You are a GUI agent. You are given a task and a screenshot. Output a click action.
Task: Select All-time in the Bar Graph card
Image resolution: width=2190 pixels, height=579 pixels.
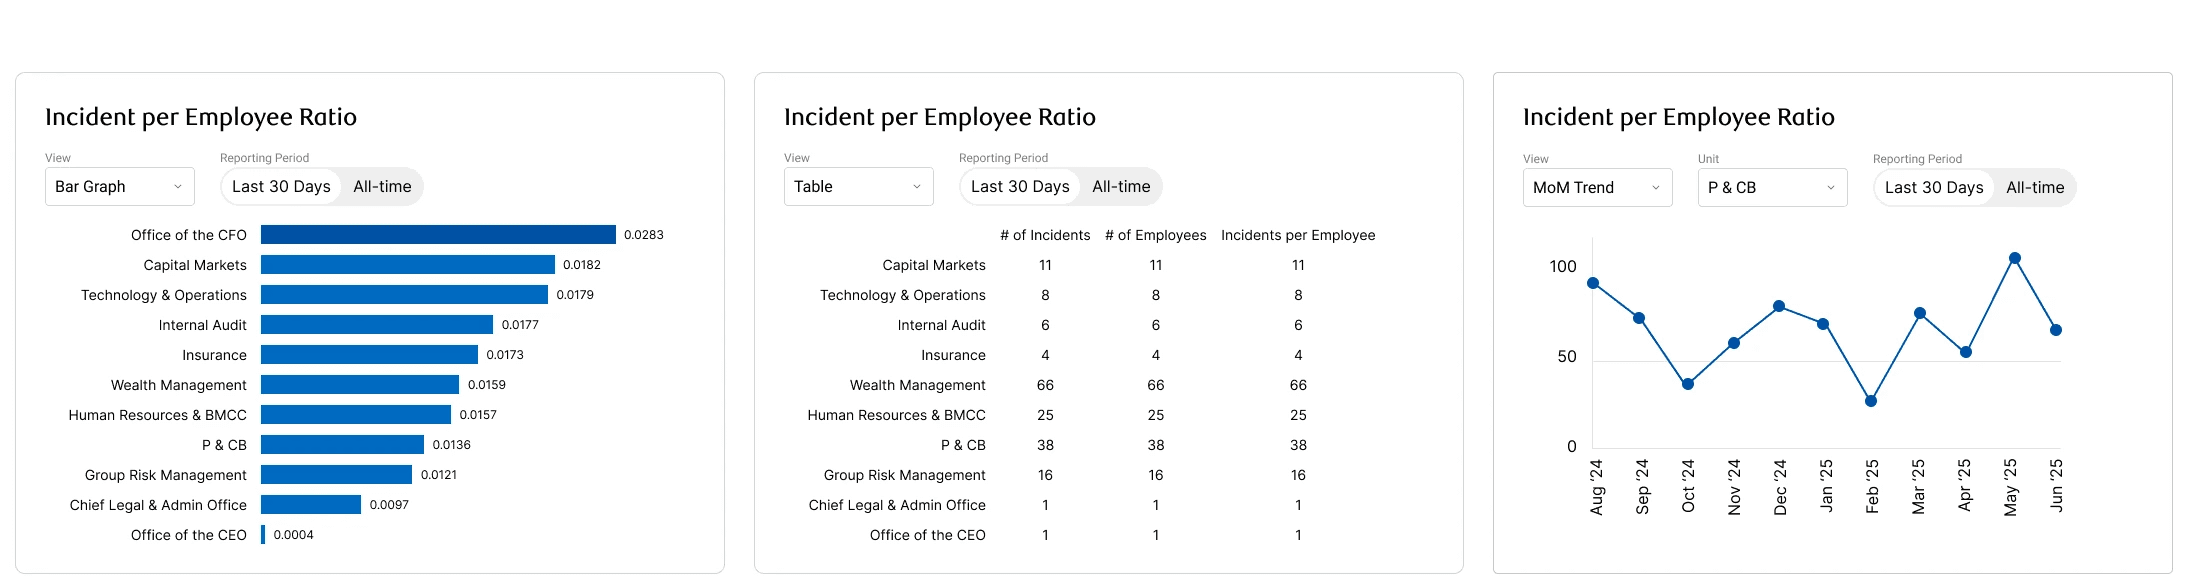point(382,187)
